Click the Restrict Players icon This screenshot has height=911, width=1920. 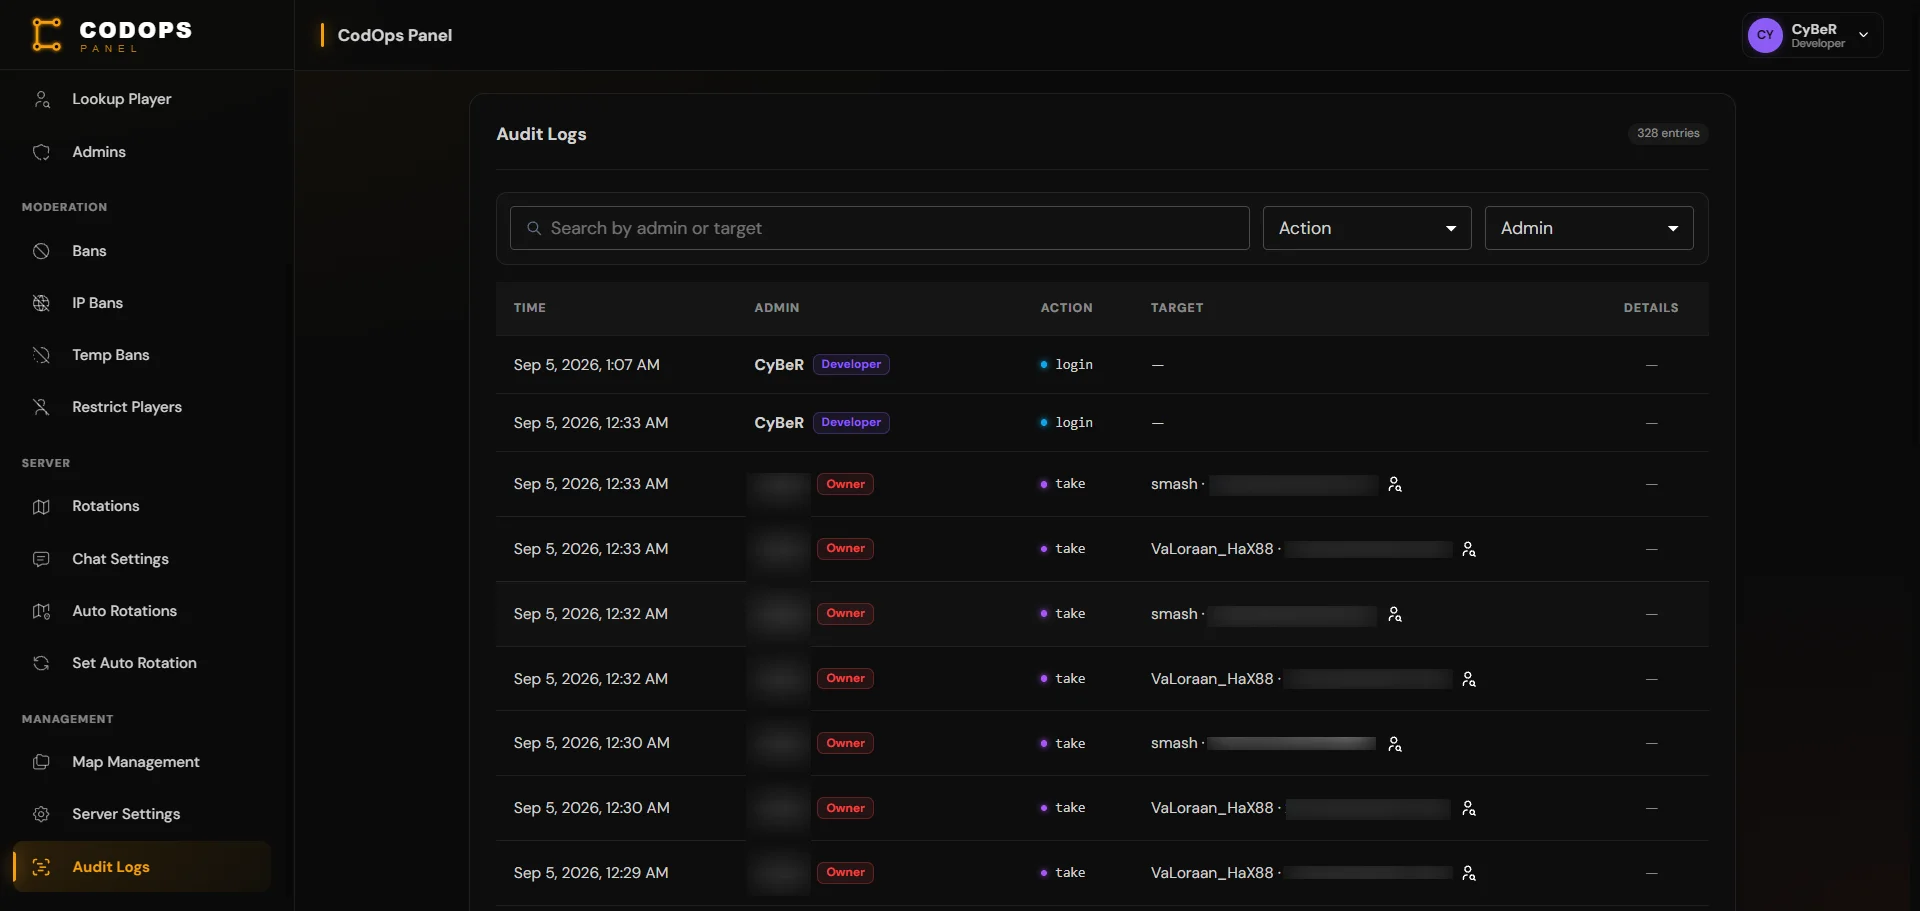41,407
